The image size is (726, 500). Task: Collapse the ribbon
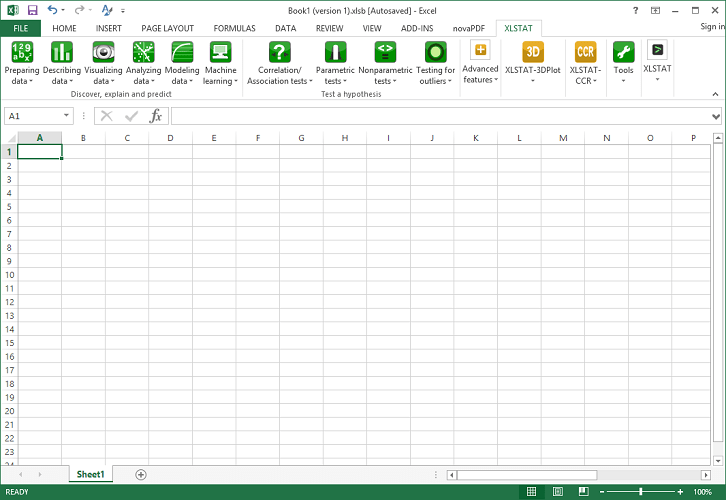pyautogui.click(x=715, y=93)
